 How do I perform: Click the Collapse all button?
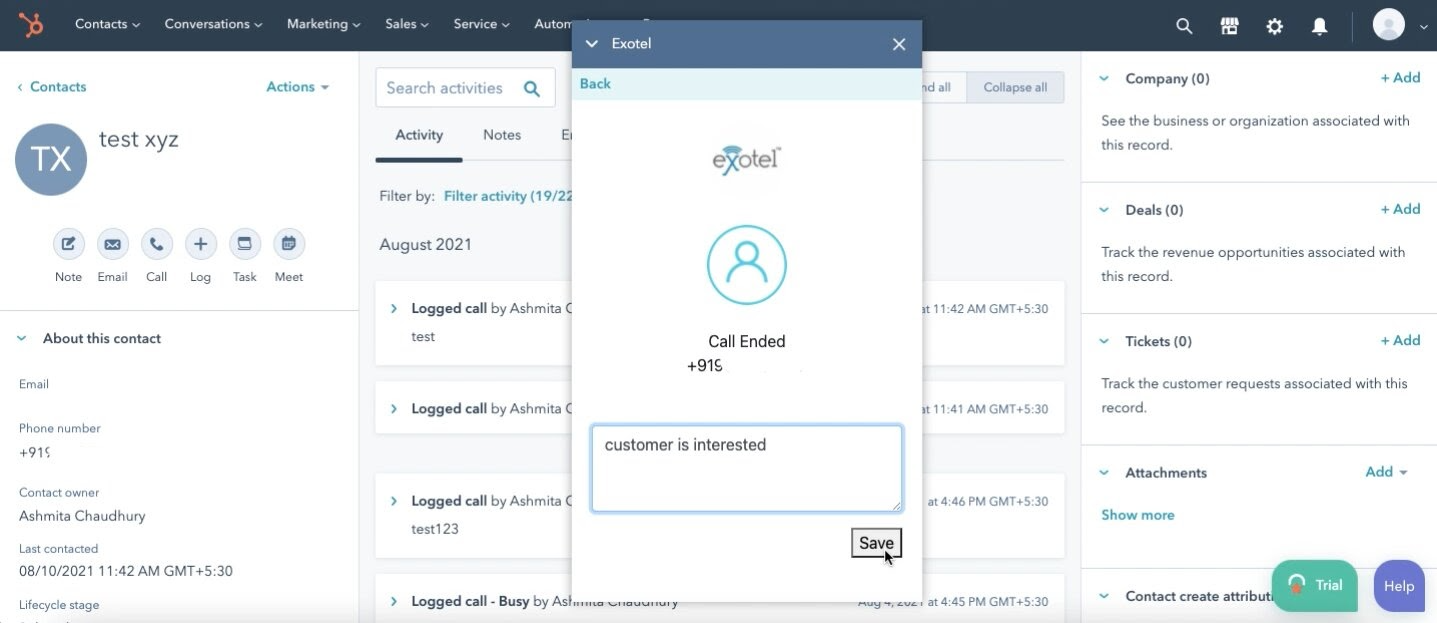tap(1015, 87)
